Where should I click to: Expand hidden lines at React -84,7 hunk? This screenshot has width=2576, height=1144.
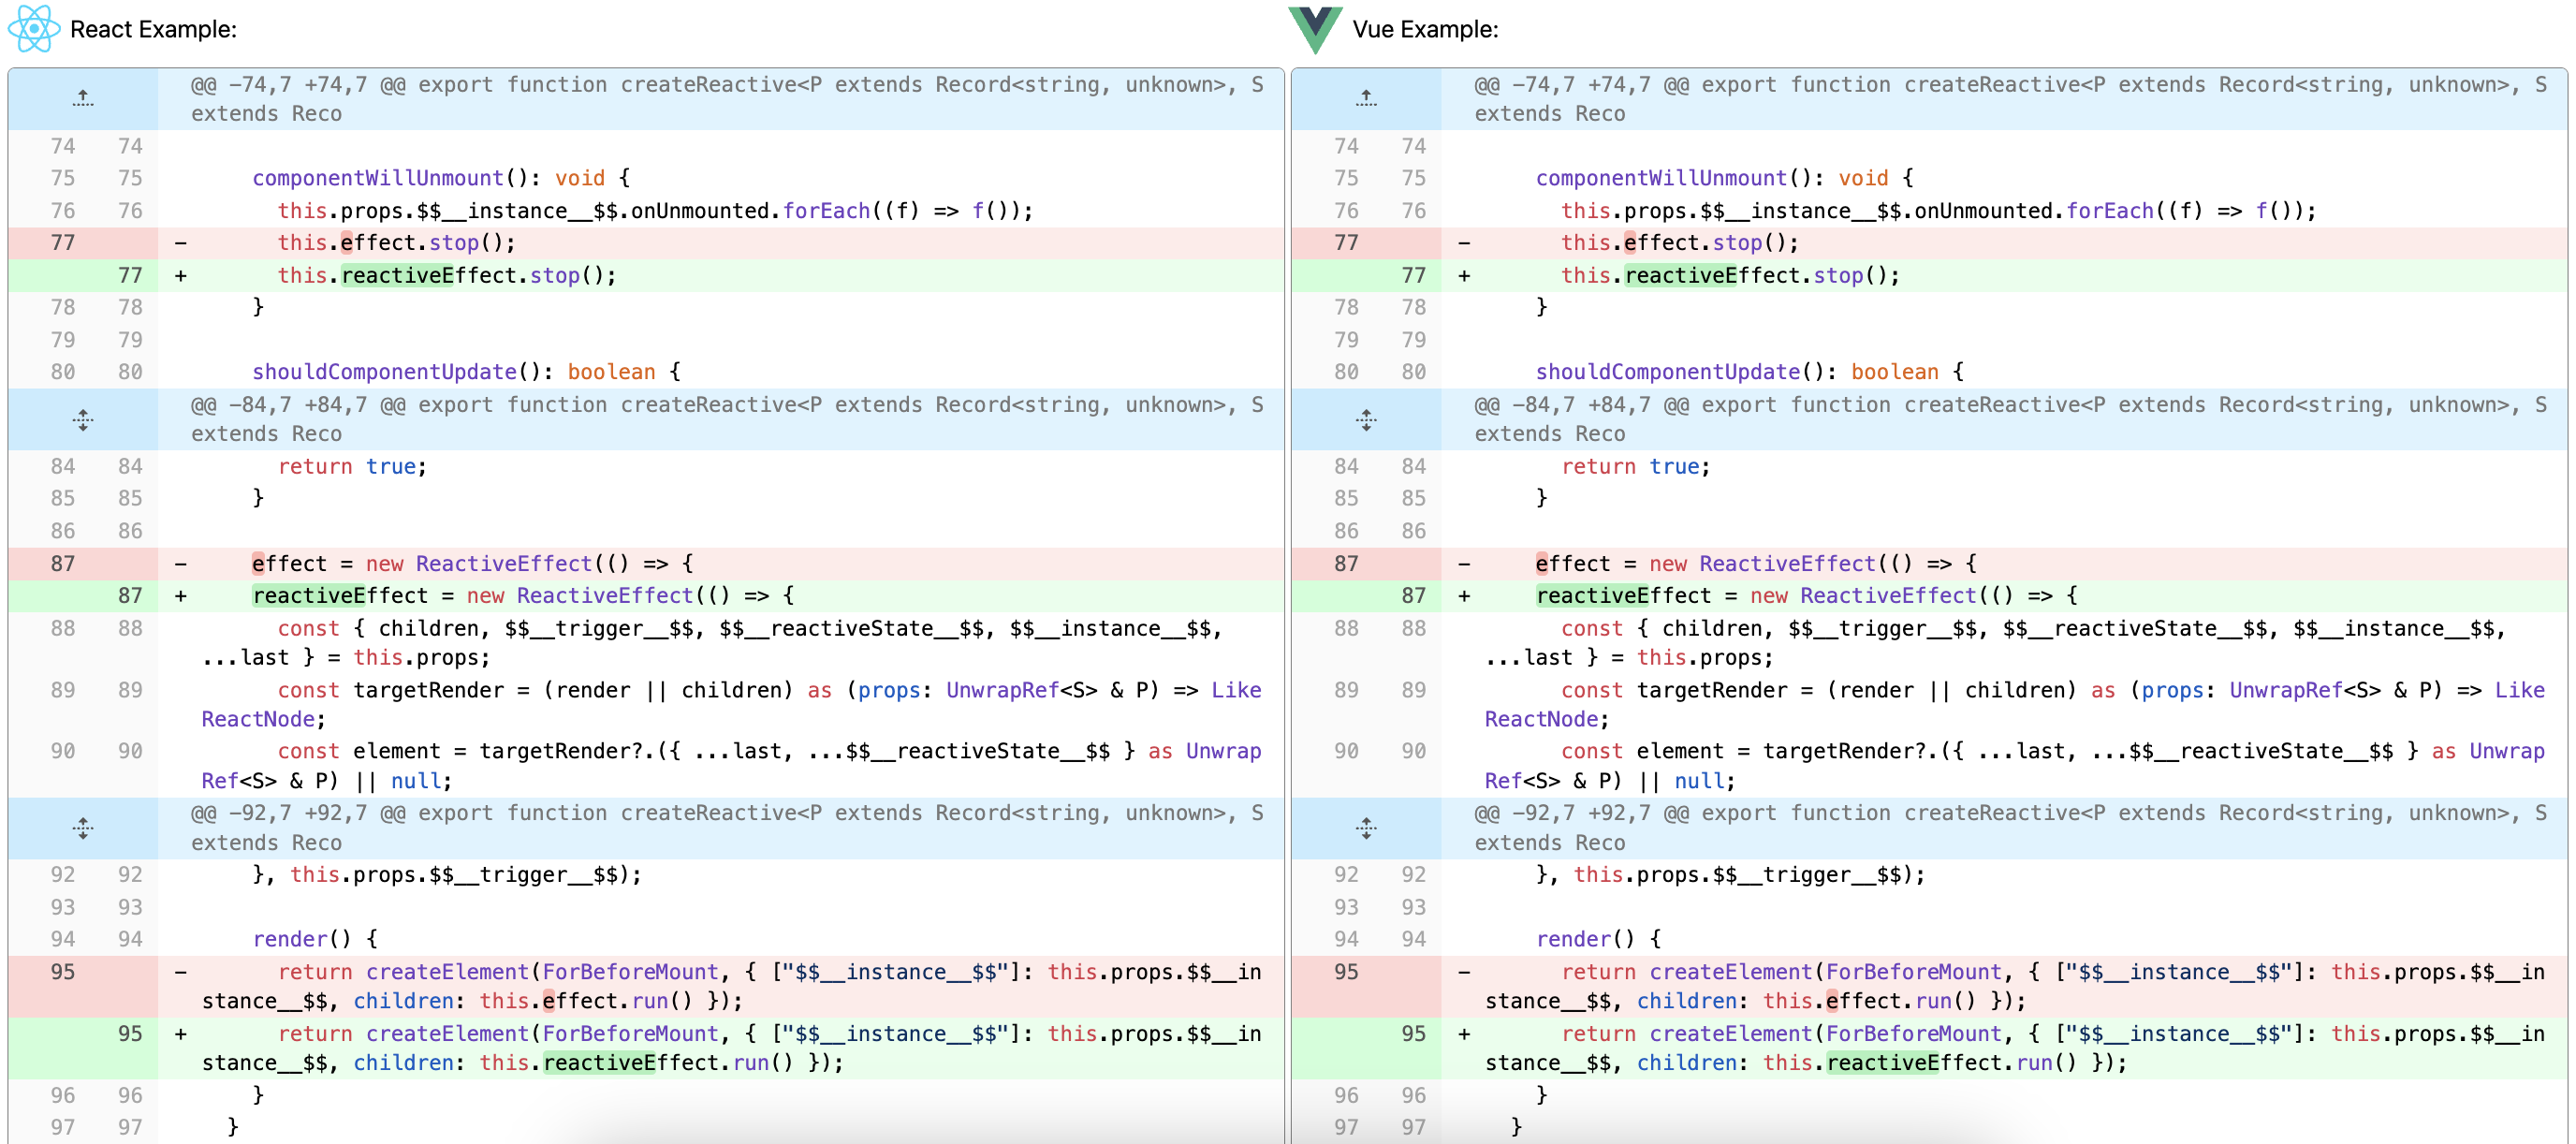pyautogui.click(x=83, y=419)
